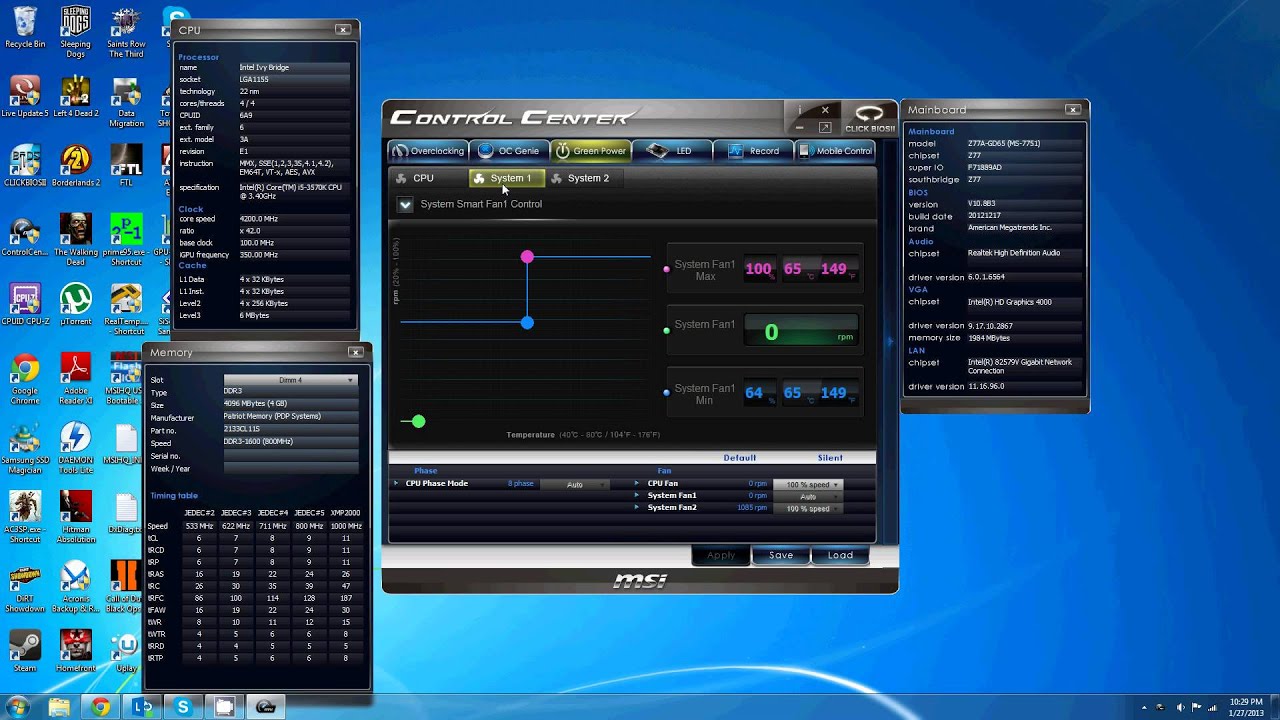Open CLICKBIOSII desktop icon
Screen dimensions: 1280x720
point(25,166)
